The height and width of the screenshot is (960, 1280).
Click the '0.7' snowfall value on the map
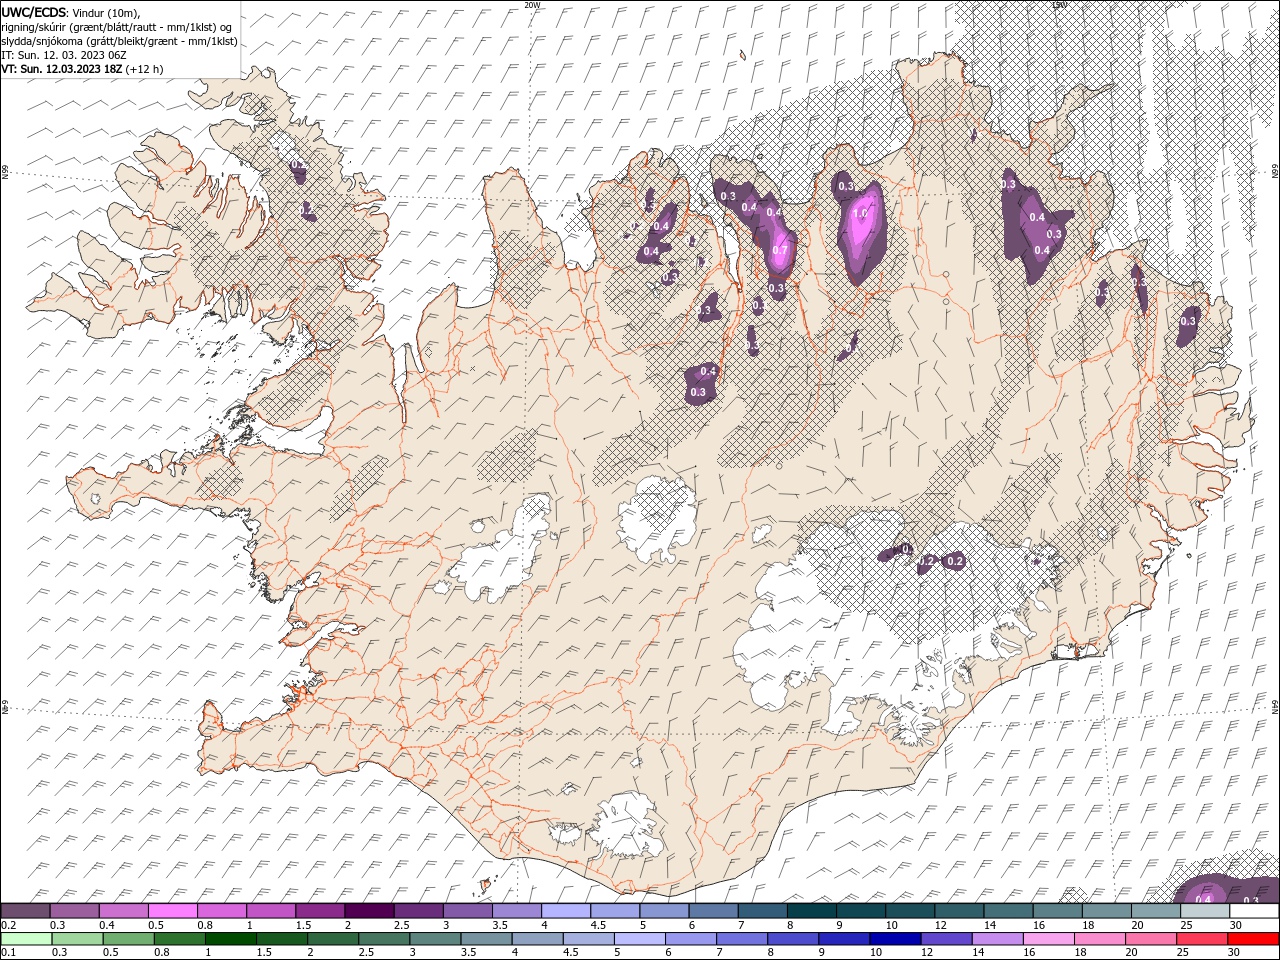781,250
